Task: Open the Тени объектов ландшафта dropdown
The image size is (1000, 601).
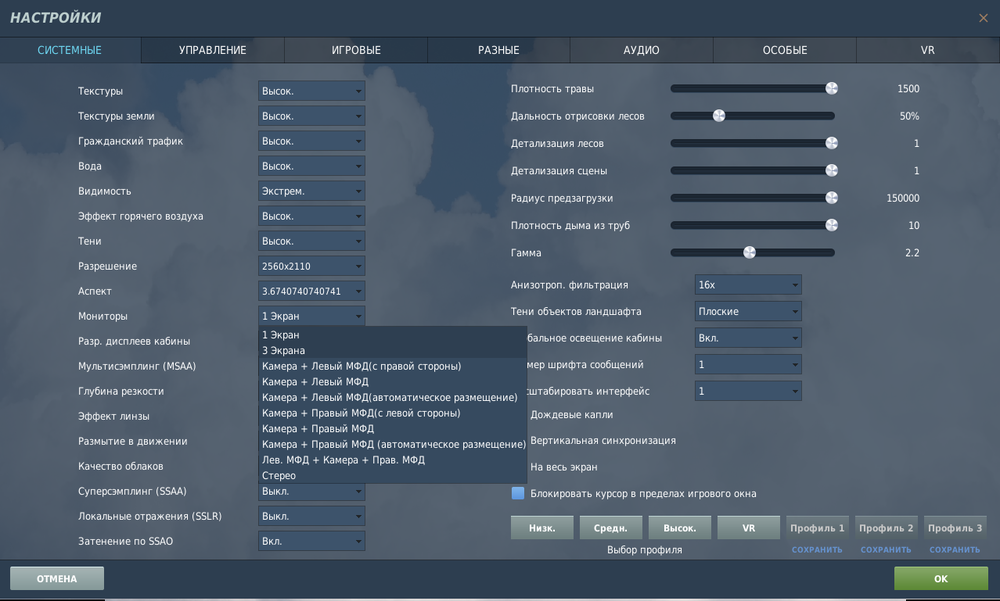Action: (x=748, y=311)
